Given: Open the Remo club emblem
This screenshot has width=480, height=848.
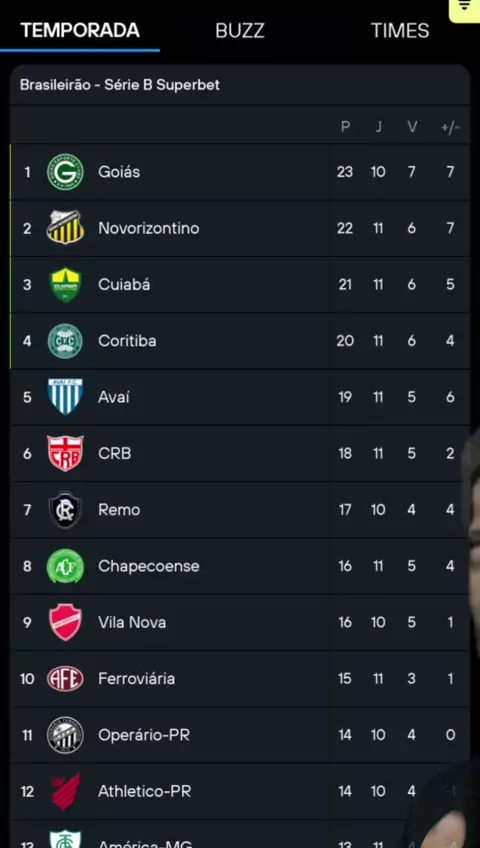Looking at the screenshot, I should point(65,509).
